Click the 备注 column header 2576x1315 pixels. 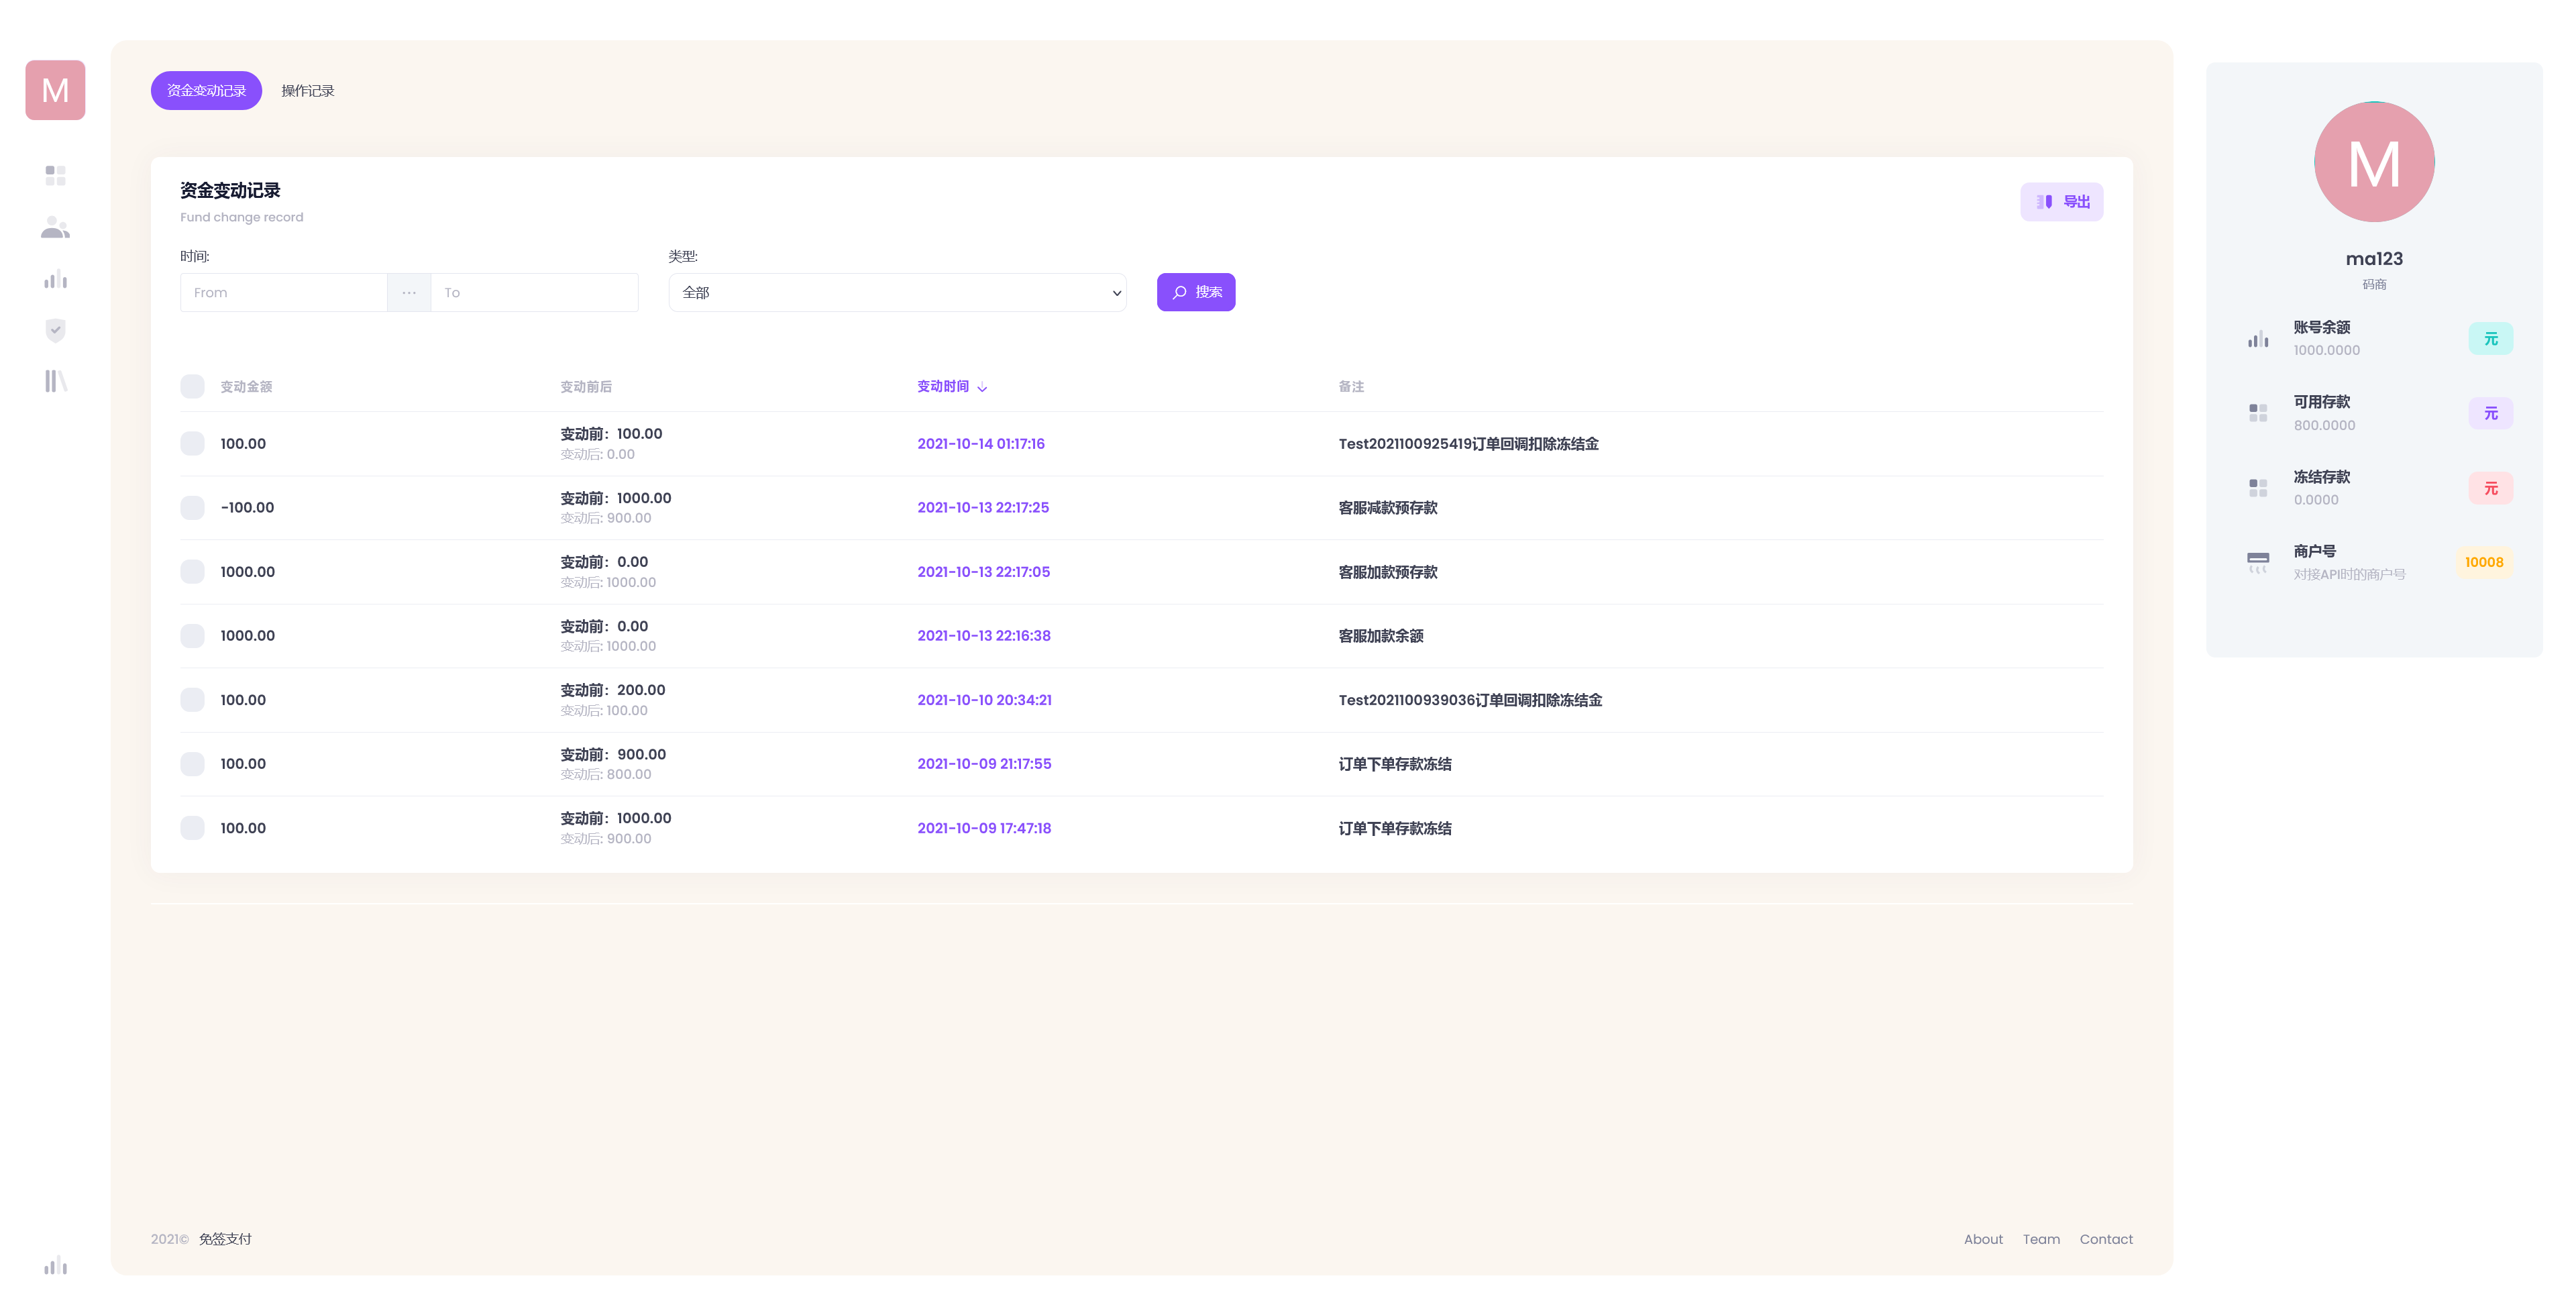[1351, 387]
